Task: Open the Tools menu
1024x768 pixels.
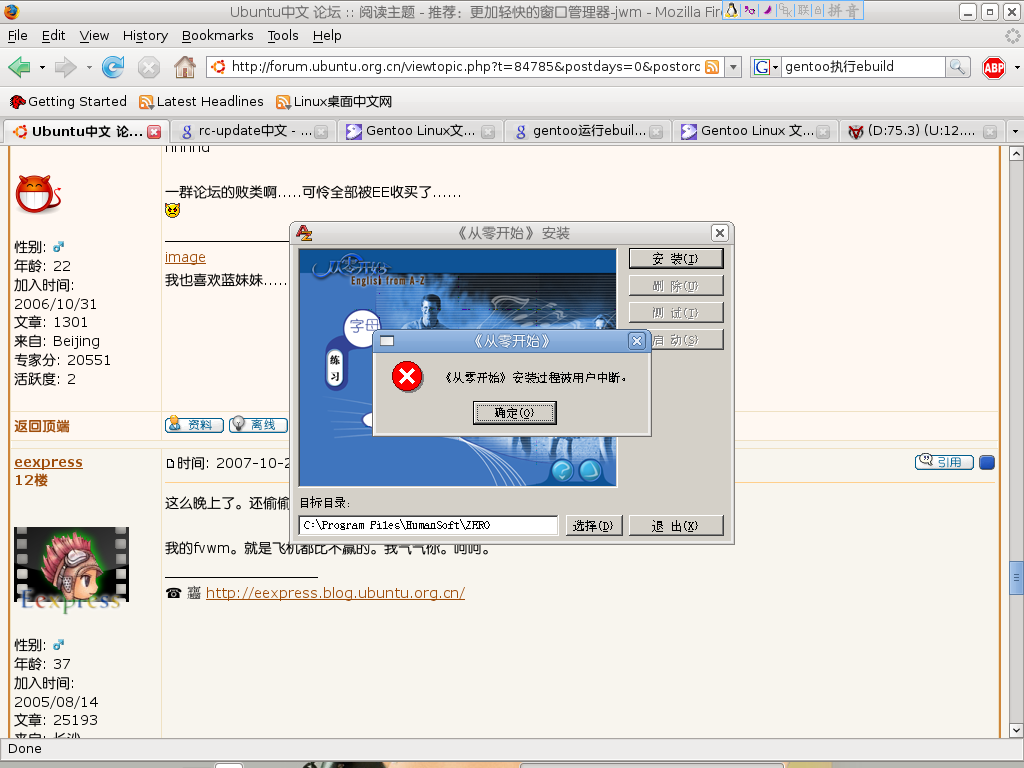Action: [283, 36]
